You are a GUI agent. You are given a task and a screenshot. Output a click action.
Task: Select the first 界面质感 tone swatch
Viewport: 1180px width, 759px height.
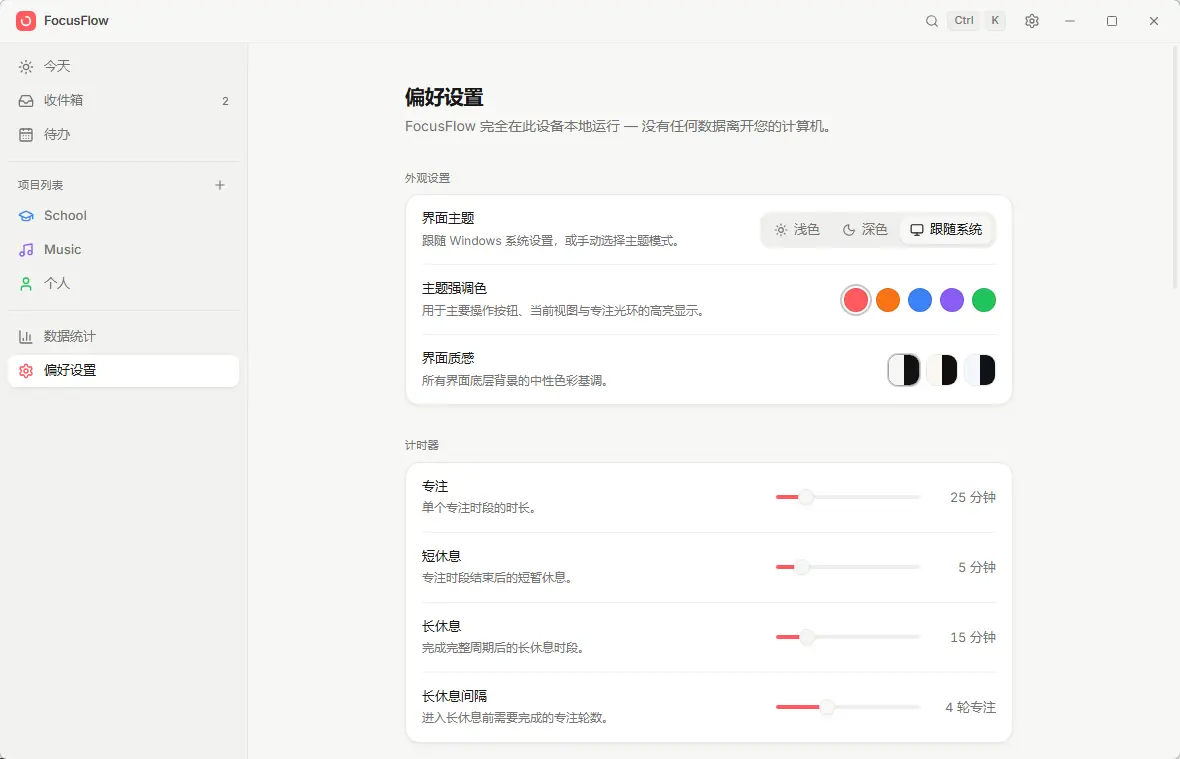click(x=904, y=370)
